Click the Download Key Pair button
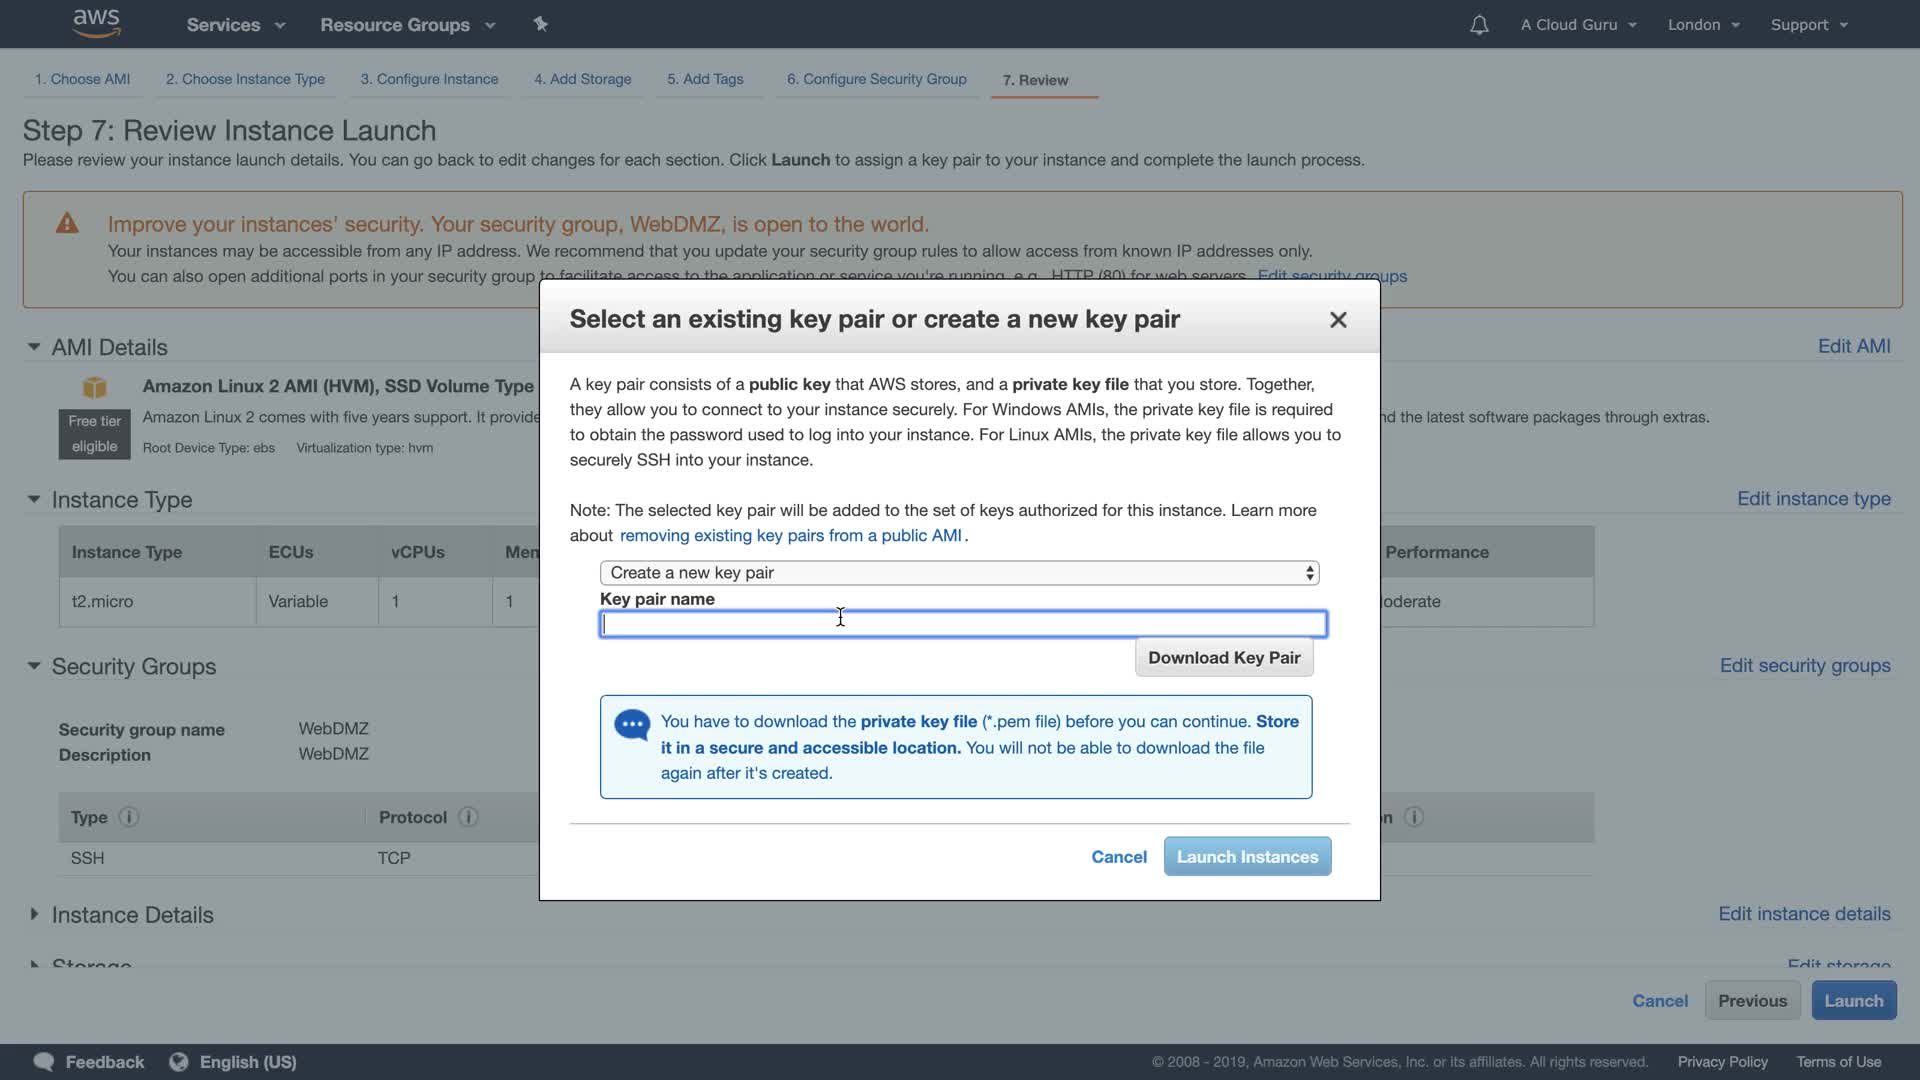The image size is (1920, 1080). click(x=1223, y=658)
